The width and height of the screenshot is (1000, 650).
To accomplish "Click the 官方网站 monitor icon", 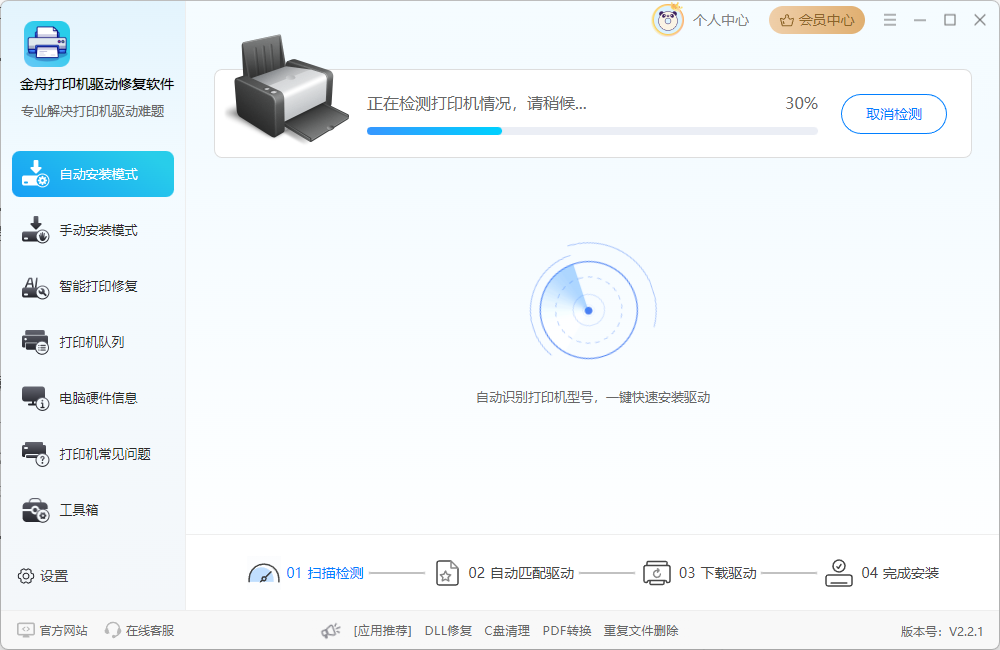I will tap(26, 630).
